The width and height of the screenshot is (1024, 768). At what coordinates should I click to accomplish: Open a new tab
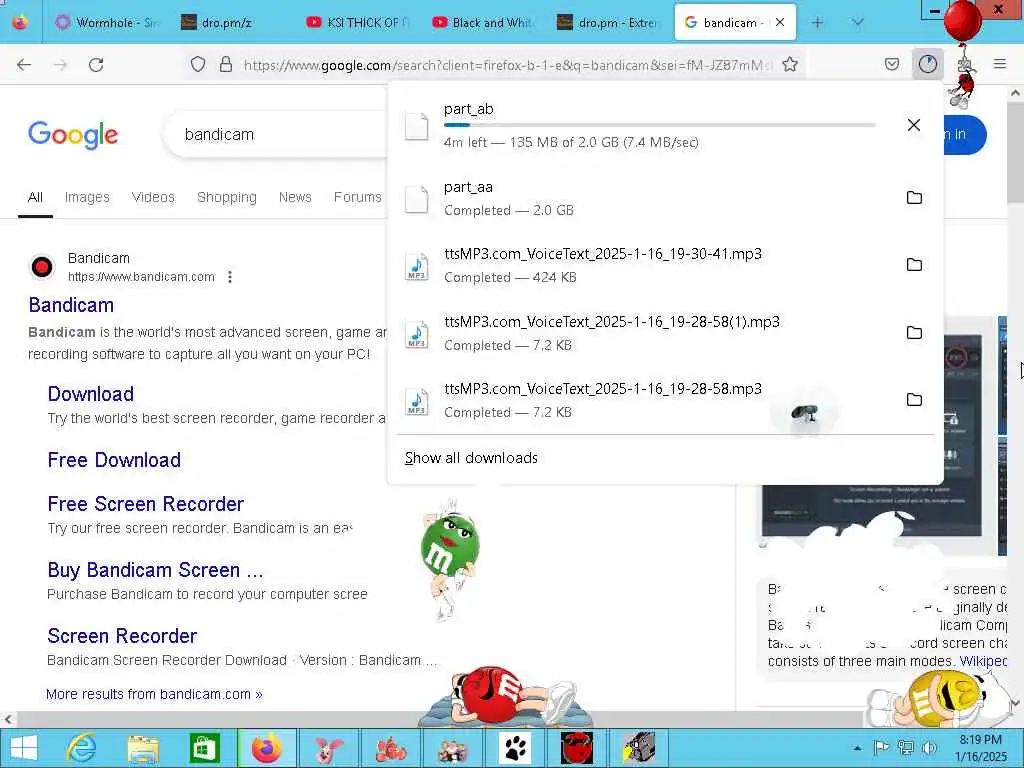(817, 23)
